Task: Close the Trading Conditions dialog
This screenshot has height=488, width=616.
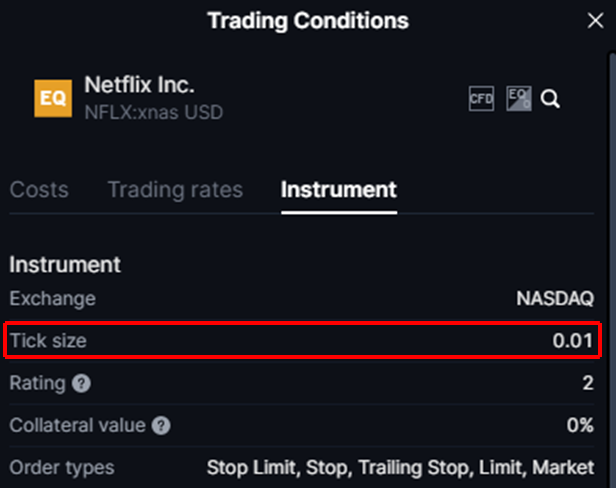Action: [594, 20]
